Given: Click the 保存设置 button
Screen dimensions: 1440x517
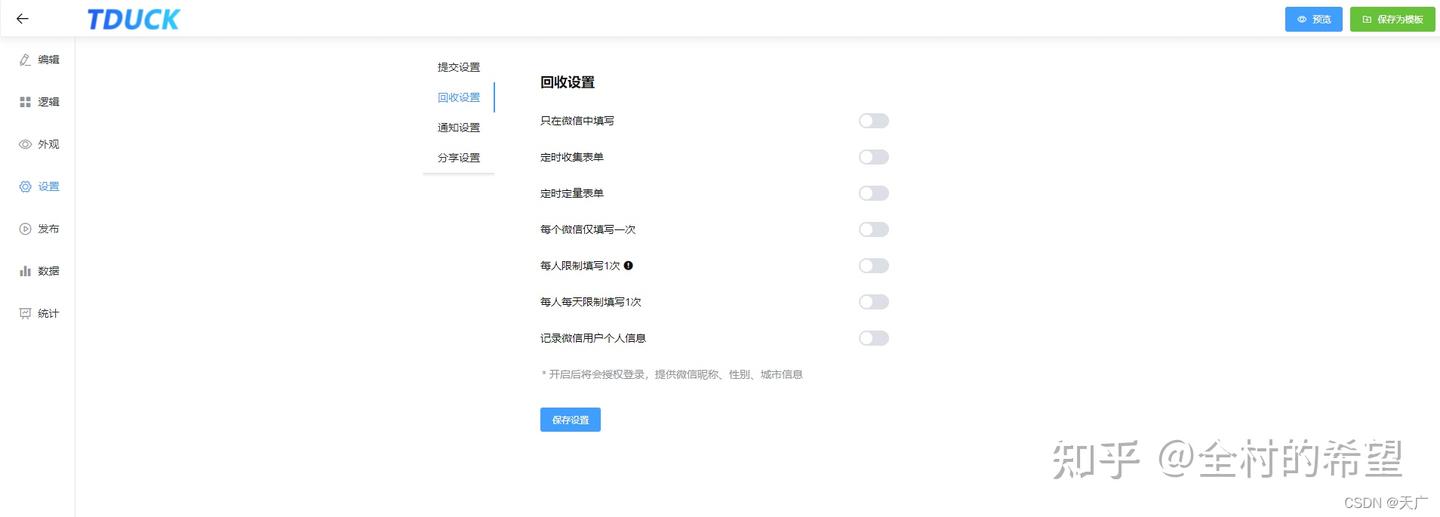Looking at the screenshot, I should pos(570,420).
